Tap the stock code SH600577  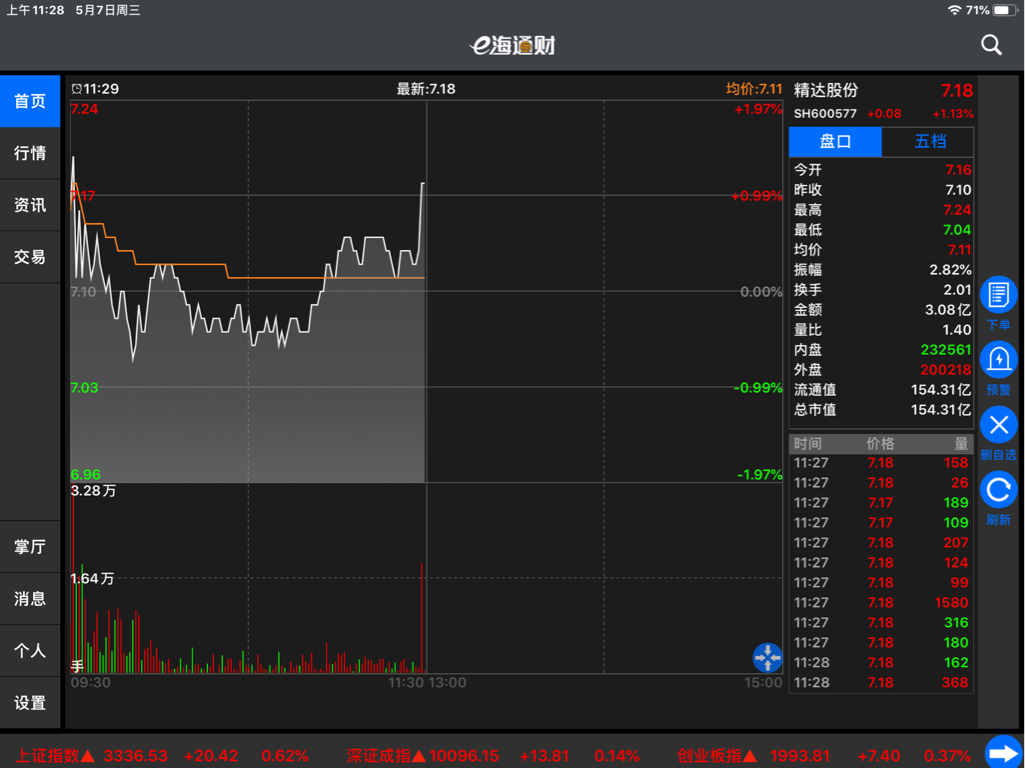click(825, 114)
